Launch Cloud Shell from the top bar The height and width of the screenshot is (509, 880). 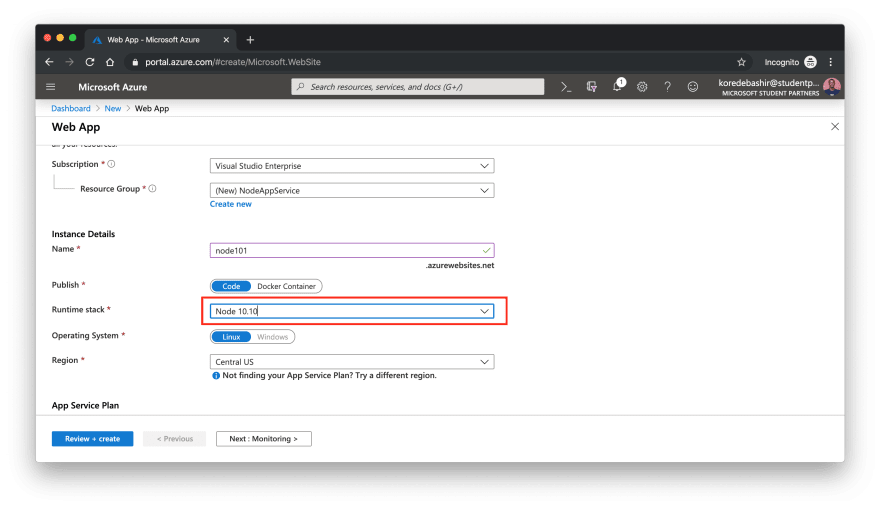point(566,87)
